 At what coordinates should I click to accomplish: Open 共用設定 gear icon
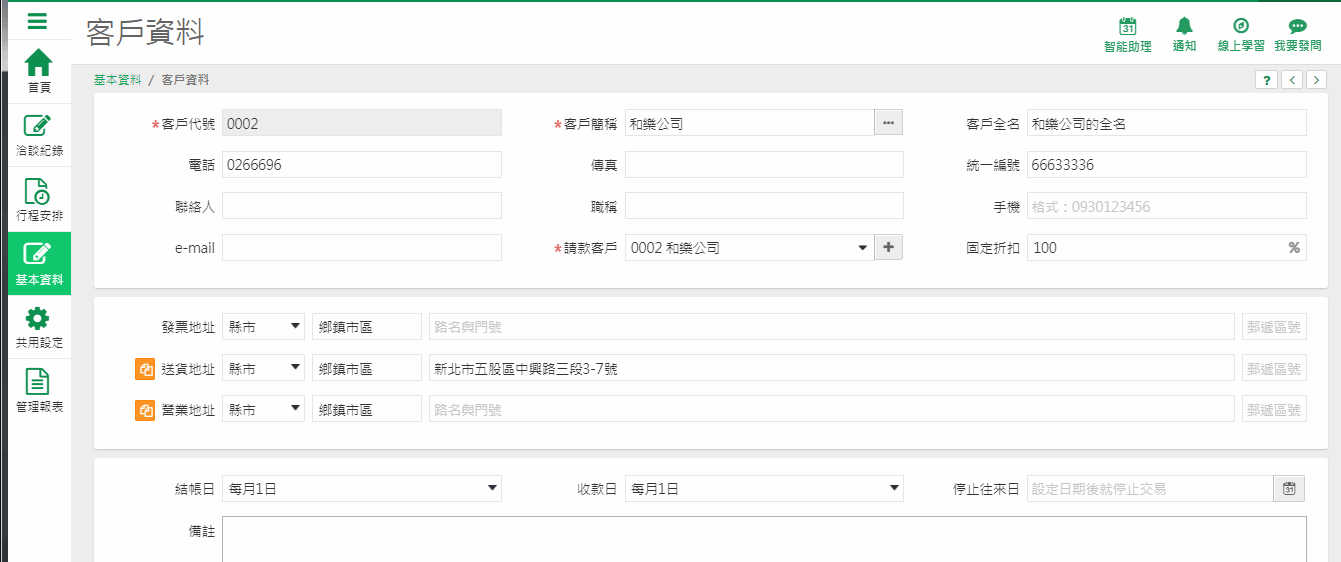[38, 327]
